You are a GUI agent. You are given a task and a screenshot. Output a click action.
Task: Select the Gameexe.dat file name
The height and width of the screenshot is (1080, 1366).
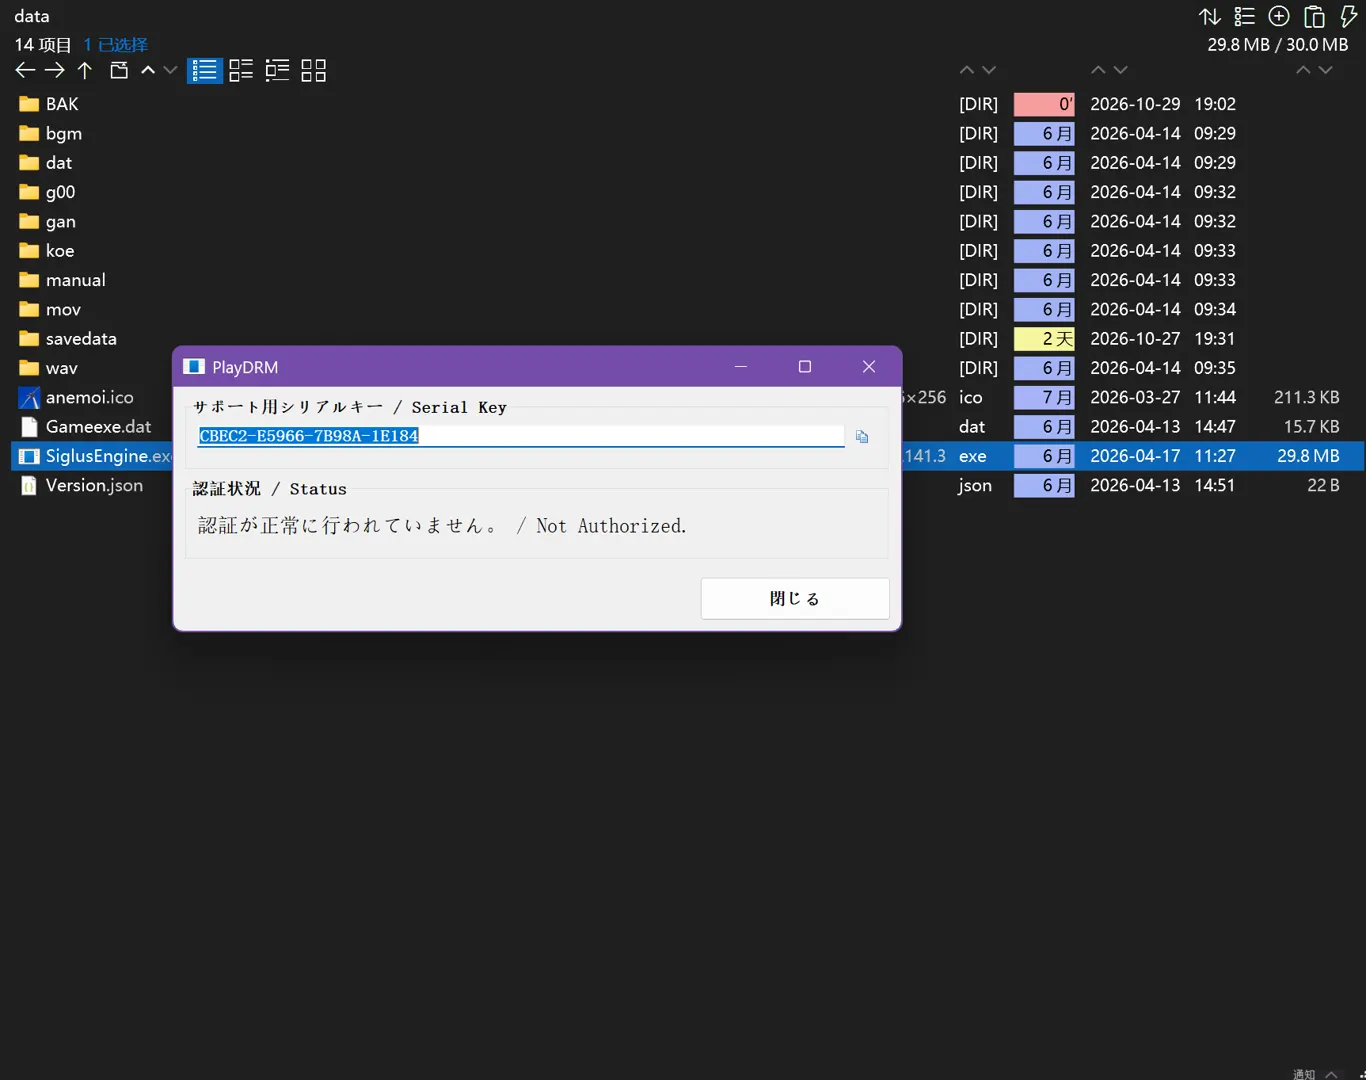point(98,427)
